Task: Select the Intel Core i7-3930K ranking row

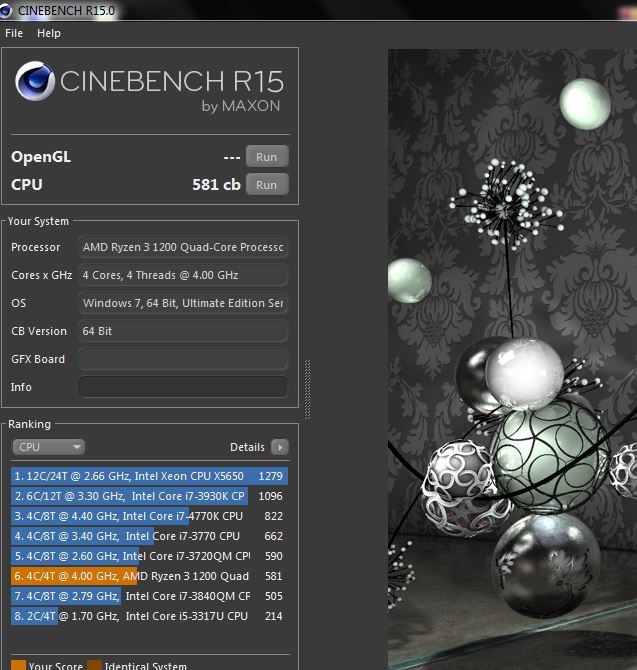Action: [x=149, y=496]
